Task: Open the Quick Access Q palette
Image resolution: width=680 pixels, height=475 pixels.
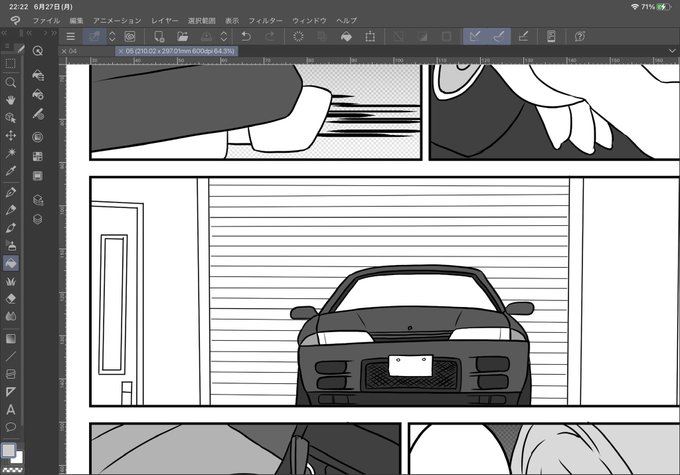Action: (38, 51)
